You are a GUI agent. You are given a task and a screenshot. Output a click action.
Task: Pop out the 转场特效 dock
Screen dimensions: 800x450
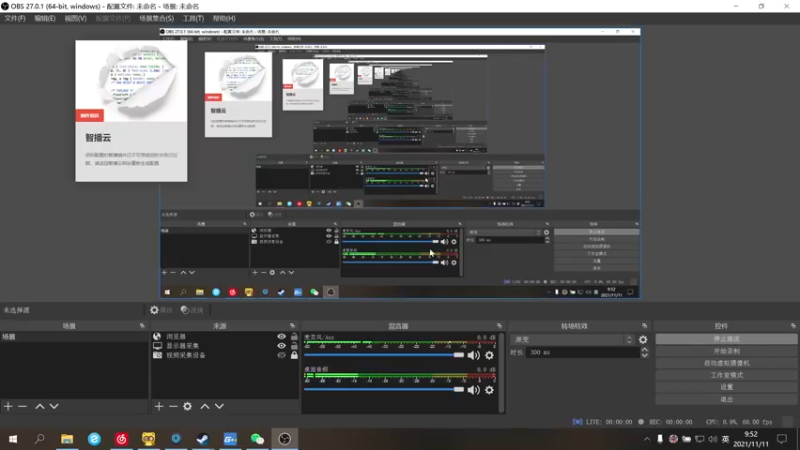644,326
